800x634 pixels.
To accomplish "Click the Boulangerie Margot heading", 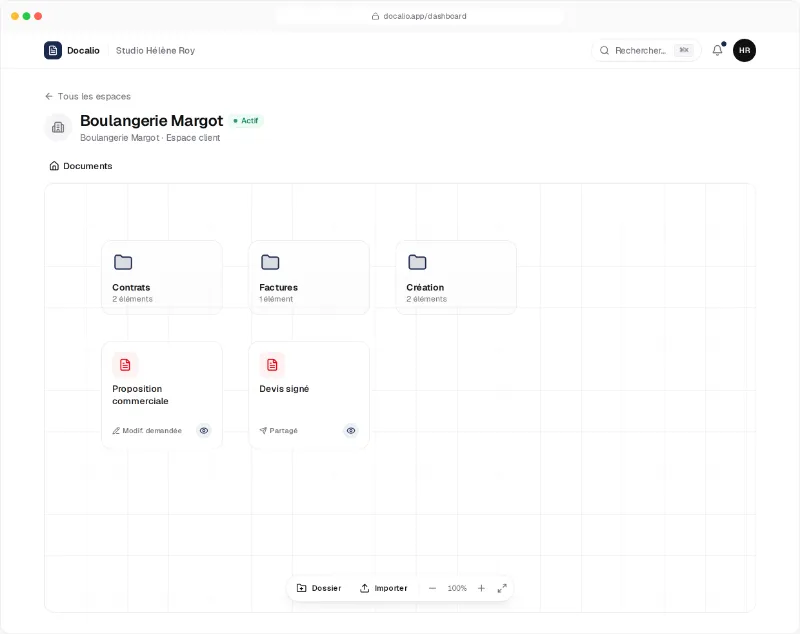I will [152, 120].
